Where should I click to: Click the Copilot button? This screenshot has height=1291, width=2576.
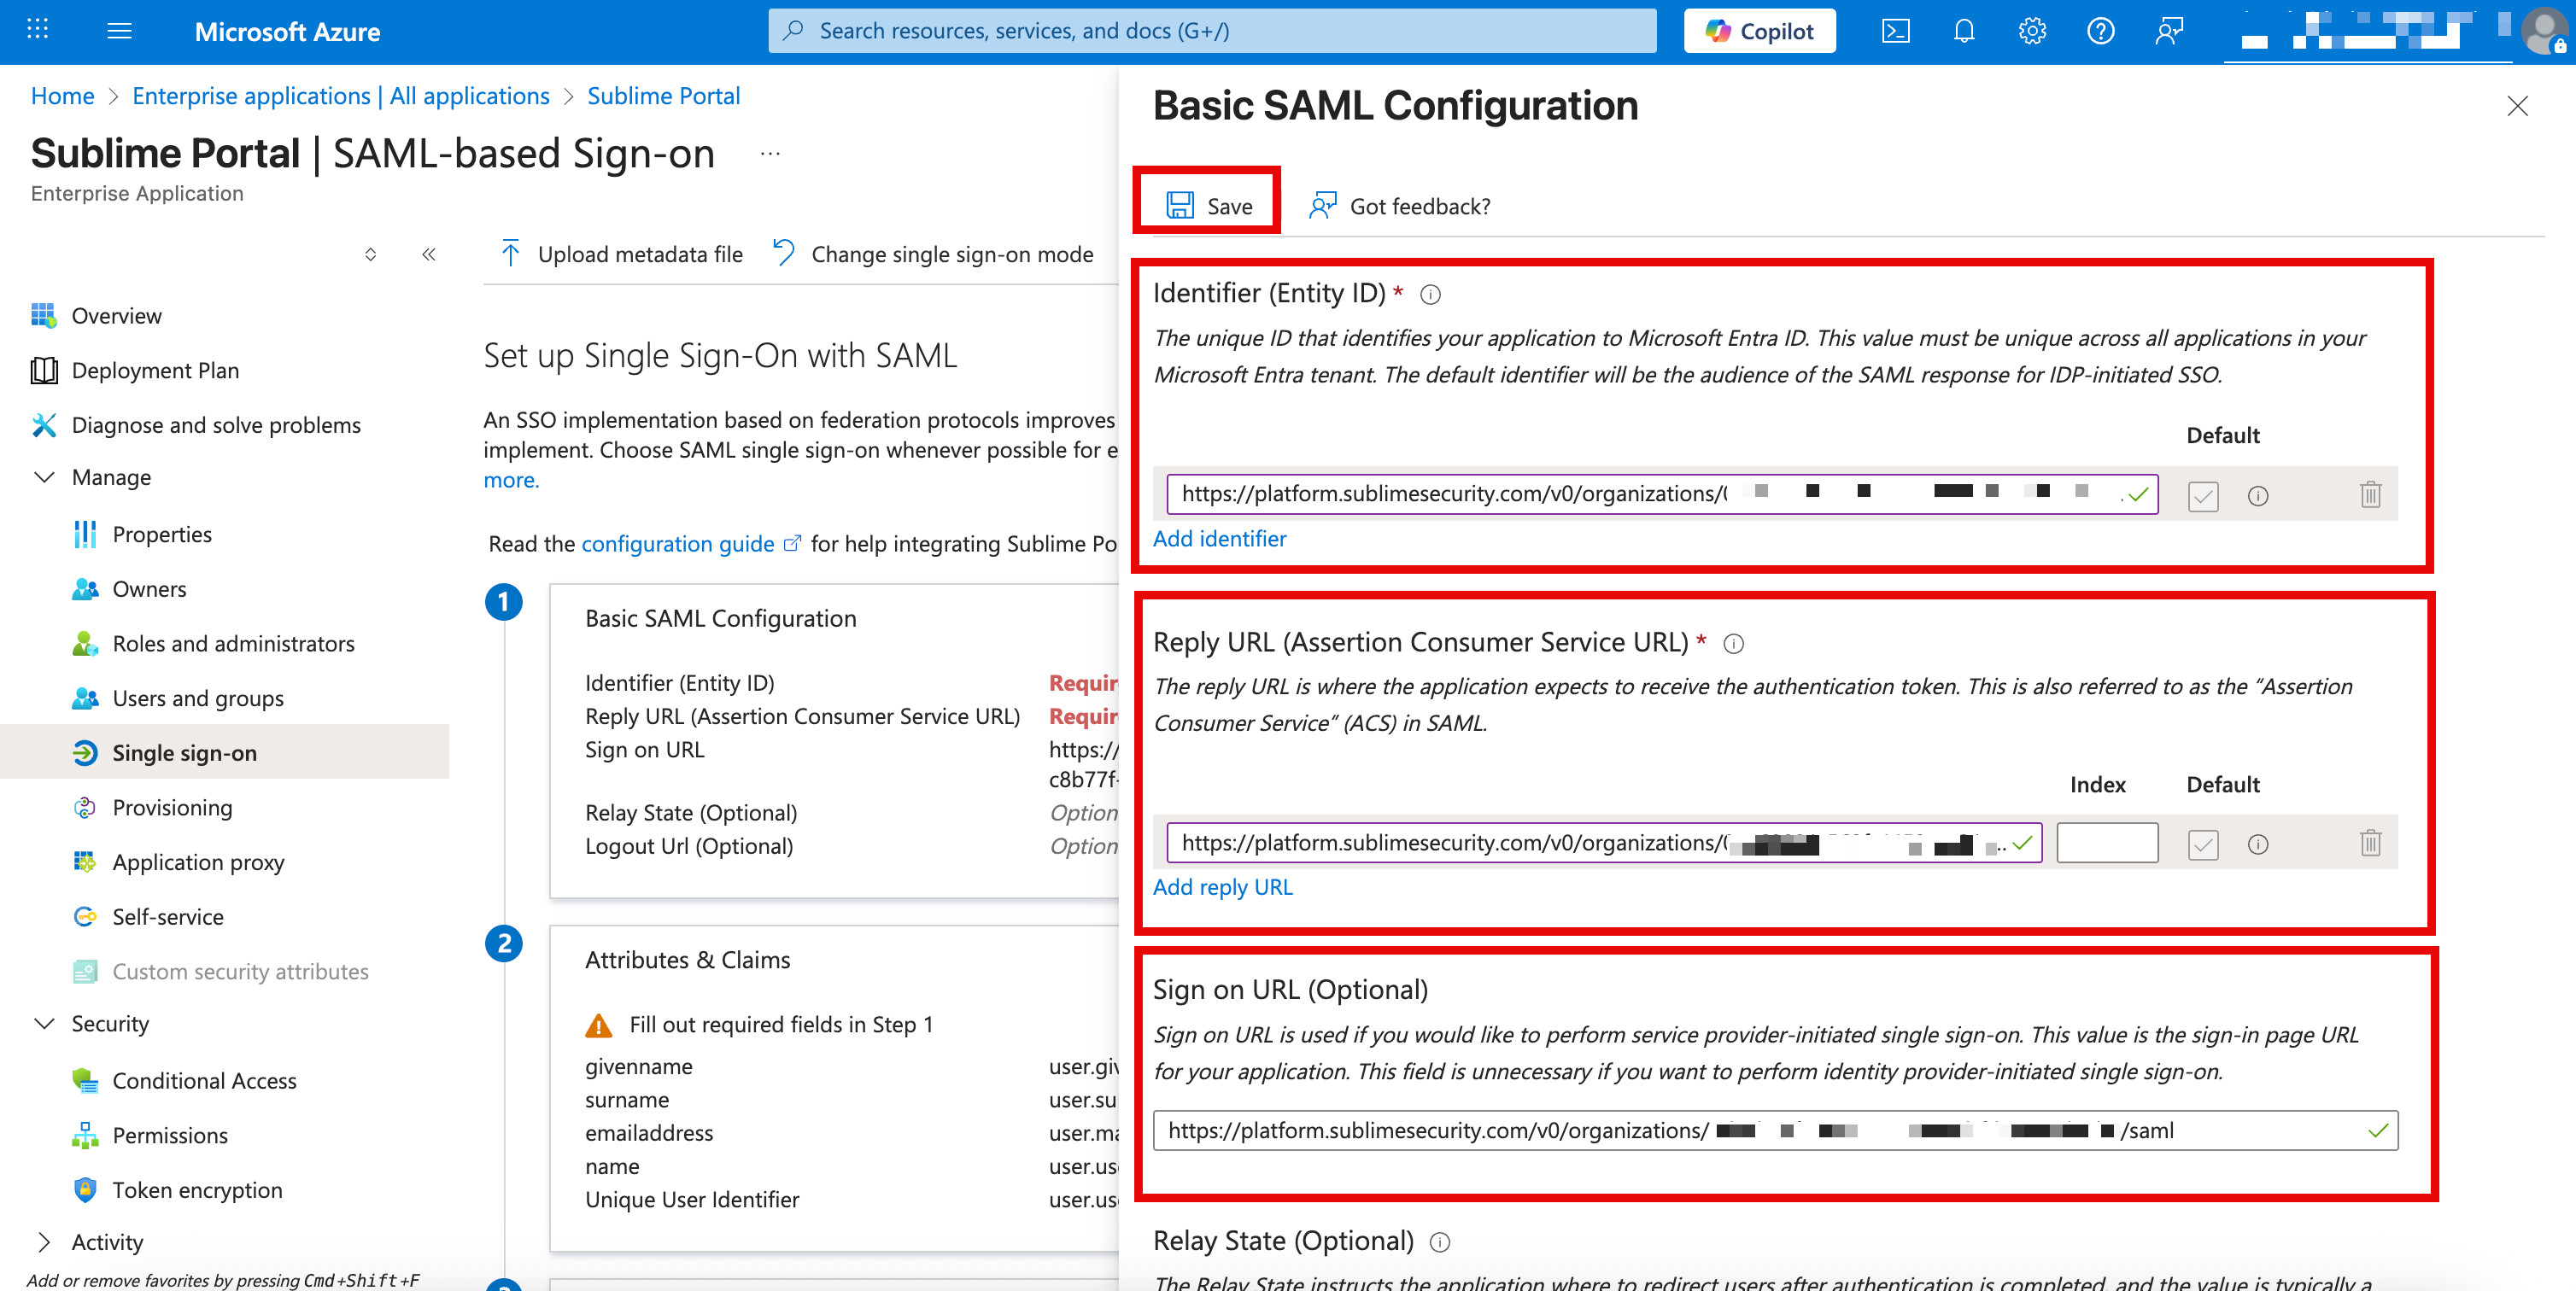(x=1759, y=31)
